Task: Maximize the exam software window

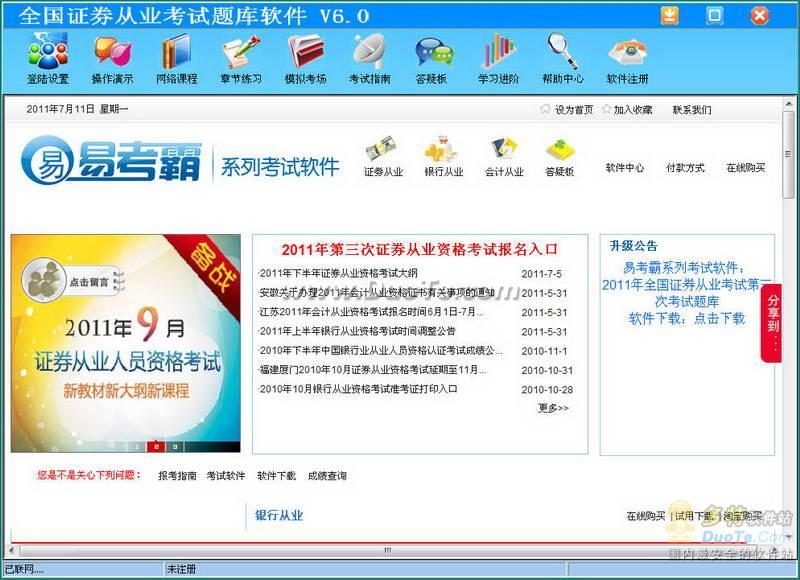Action: [x=714, y=15]
